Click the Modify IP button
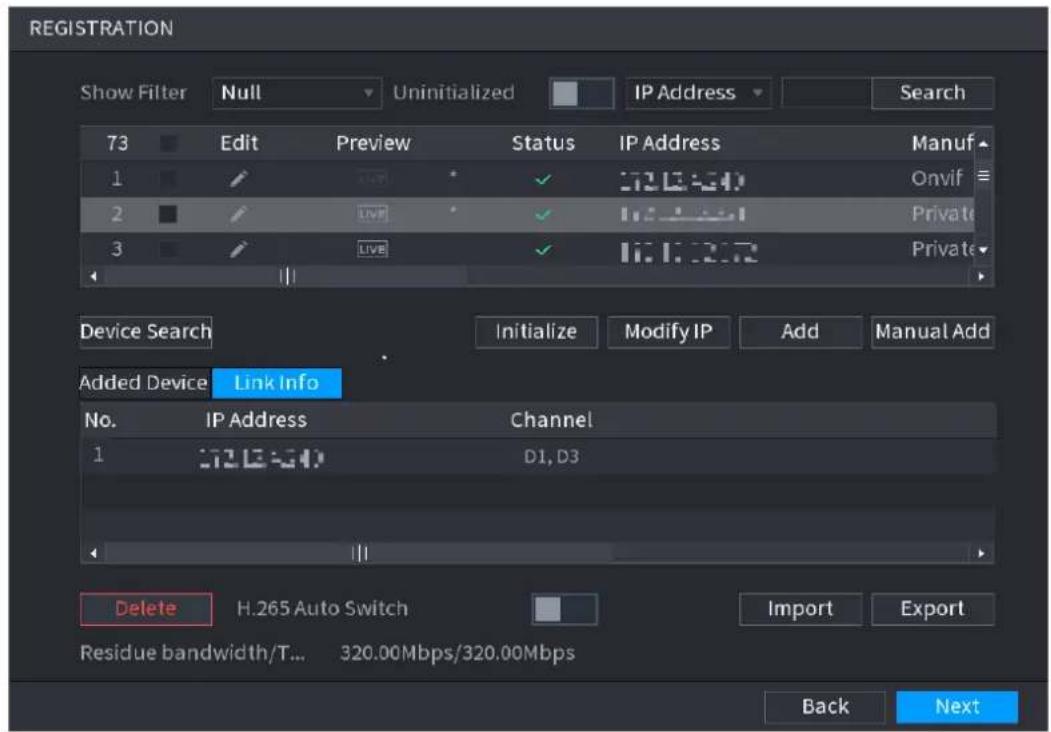Viewport: 1051px width, 732px height. (x=668, y=332)
